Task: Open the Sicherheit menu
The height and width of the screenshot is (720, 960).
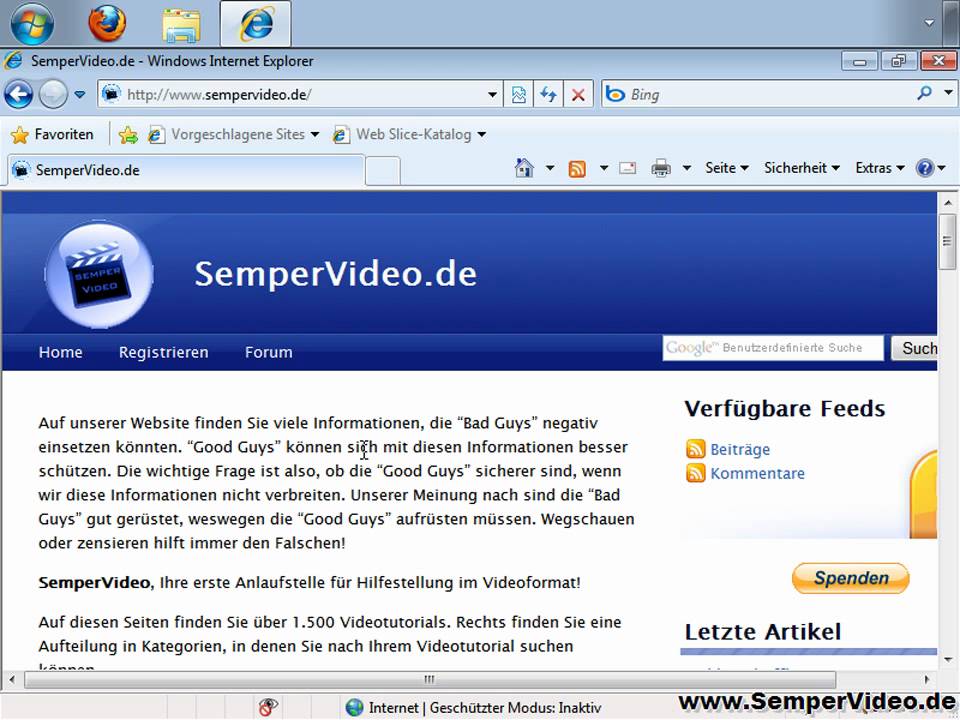Action: (x=801, y=168)
